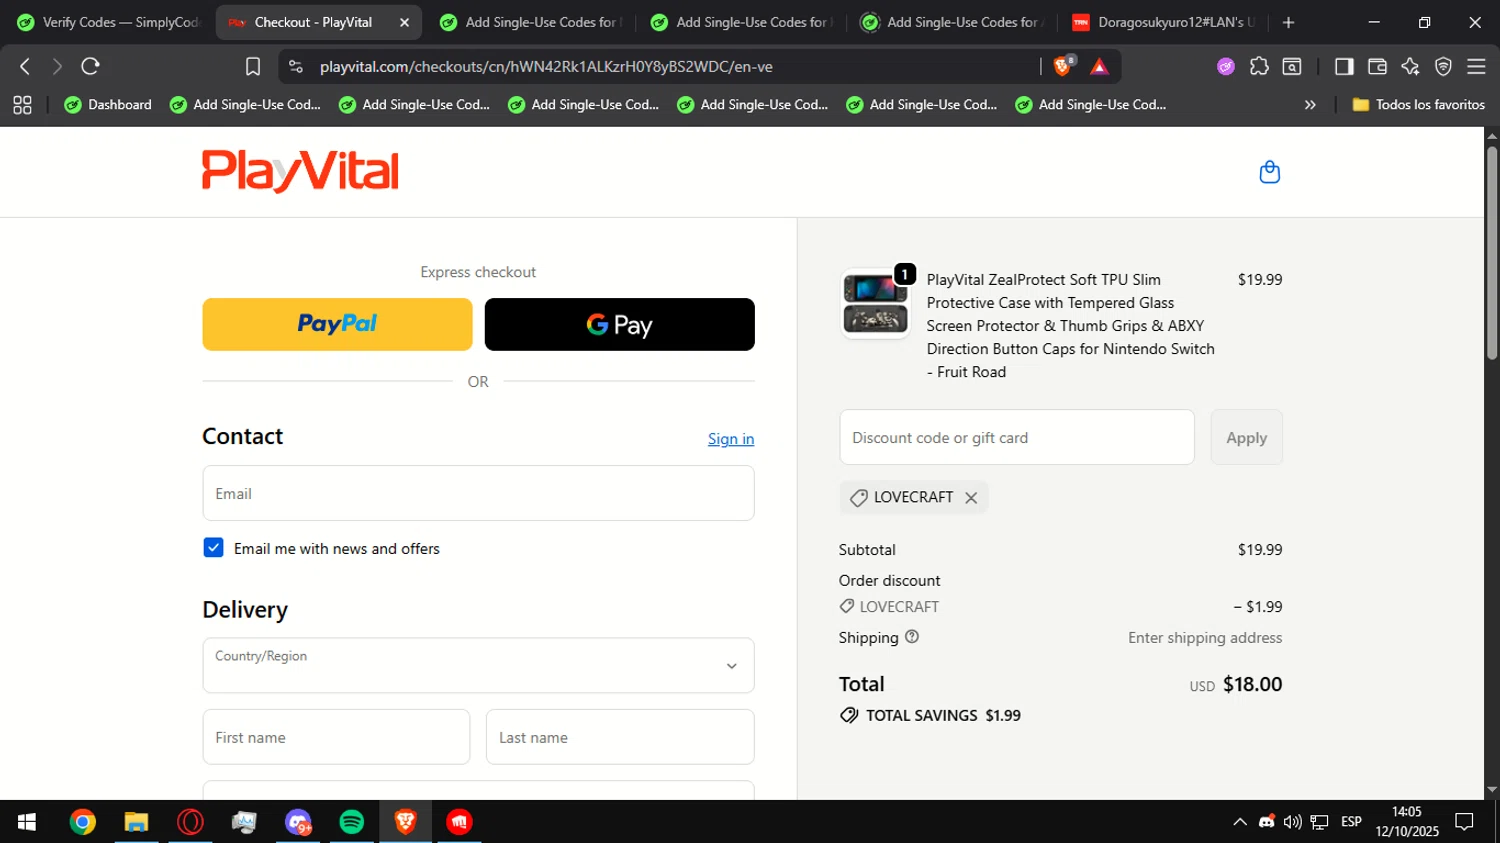Image resolution: width=1500 pixels, height=843 pixels.
Task: Click the Last name field
Action: (620, 737)
